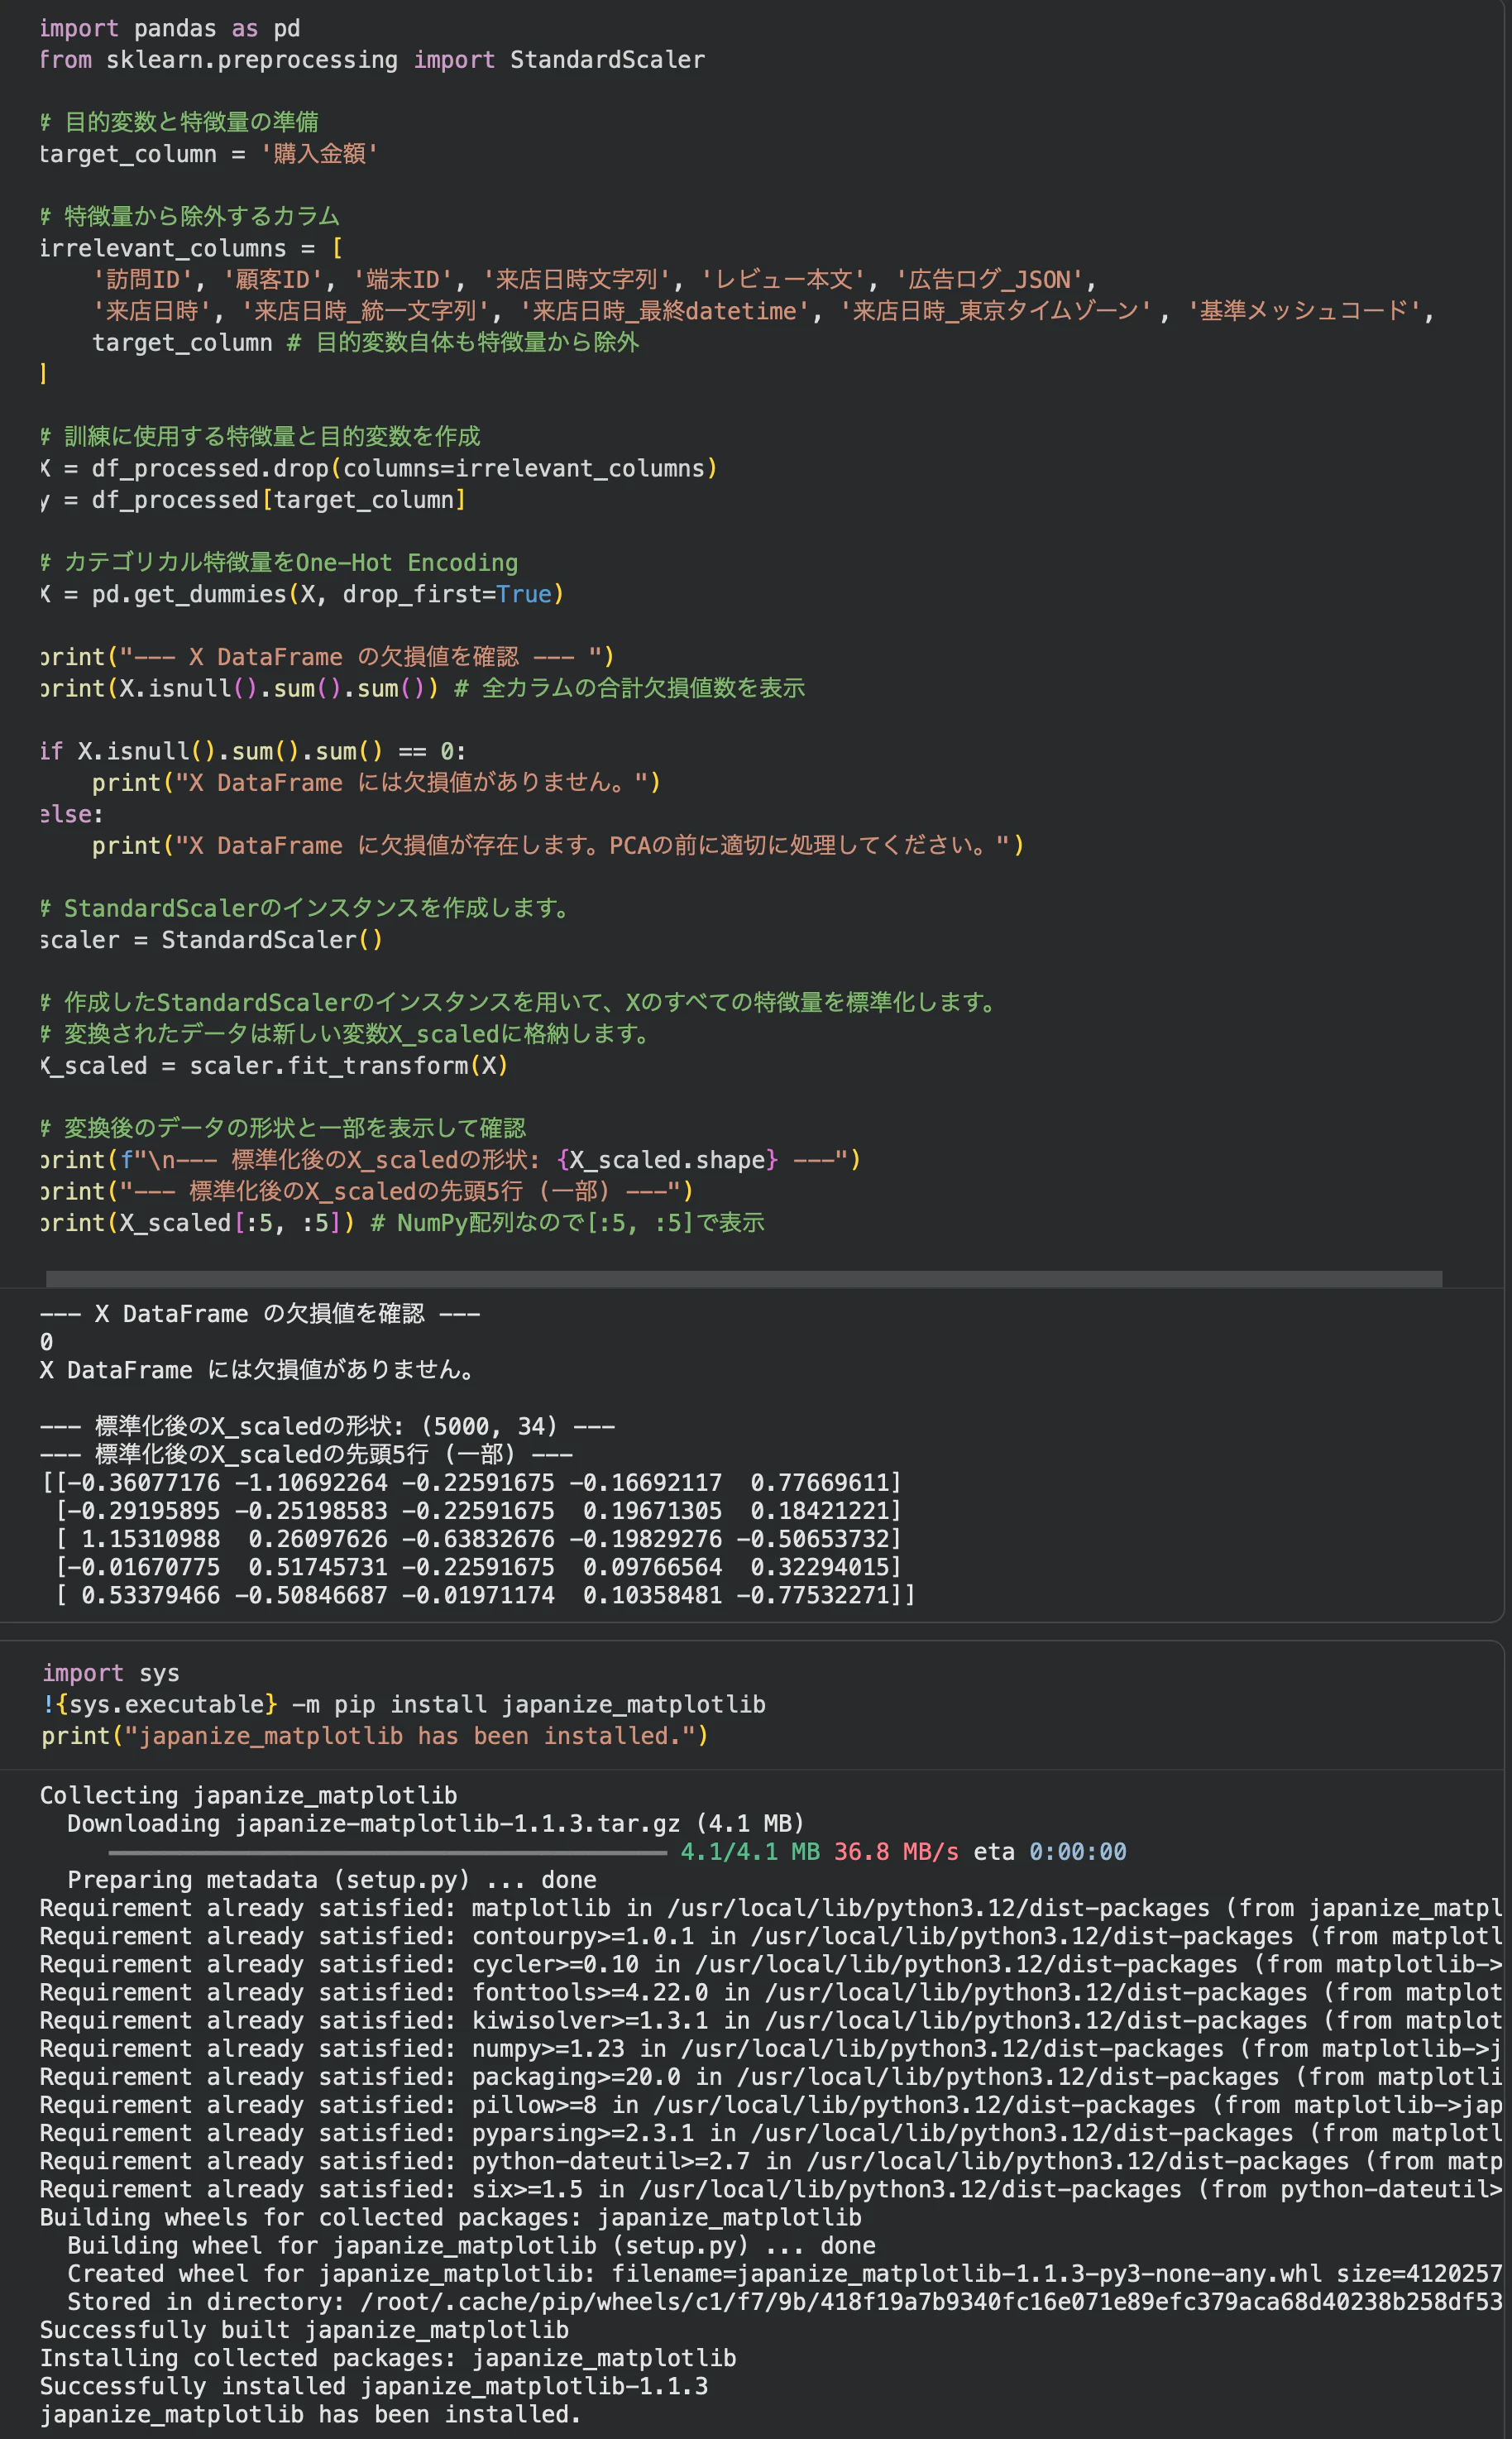Click the 'import sys' line in second cell

pos(111,1673)
